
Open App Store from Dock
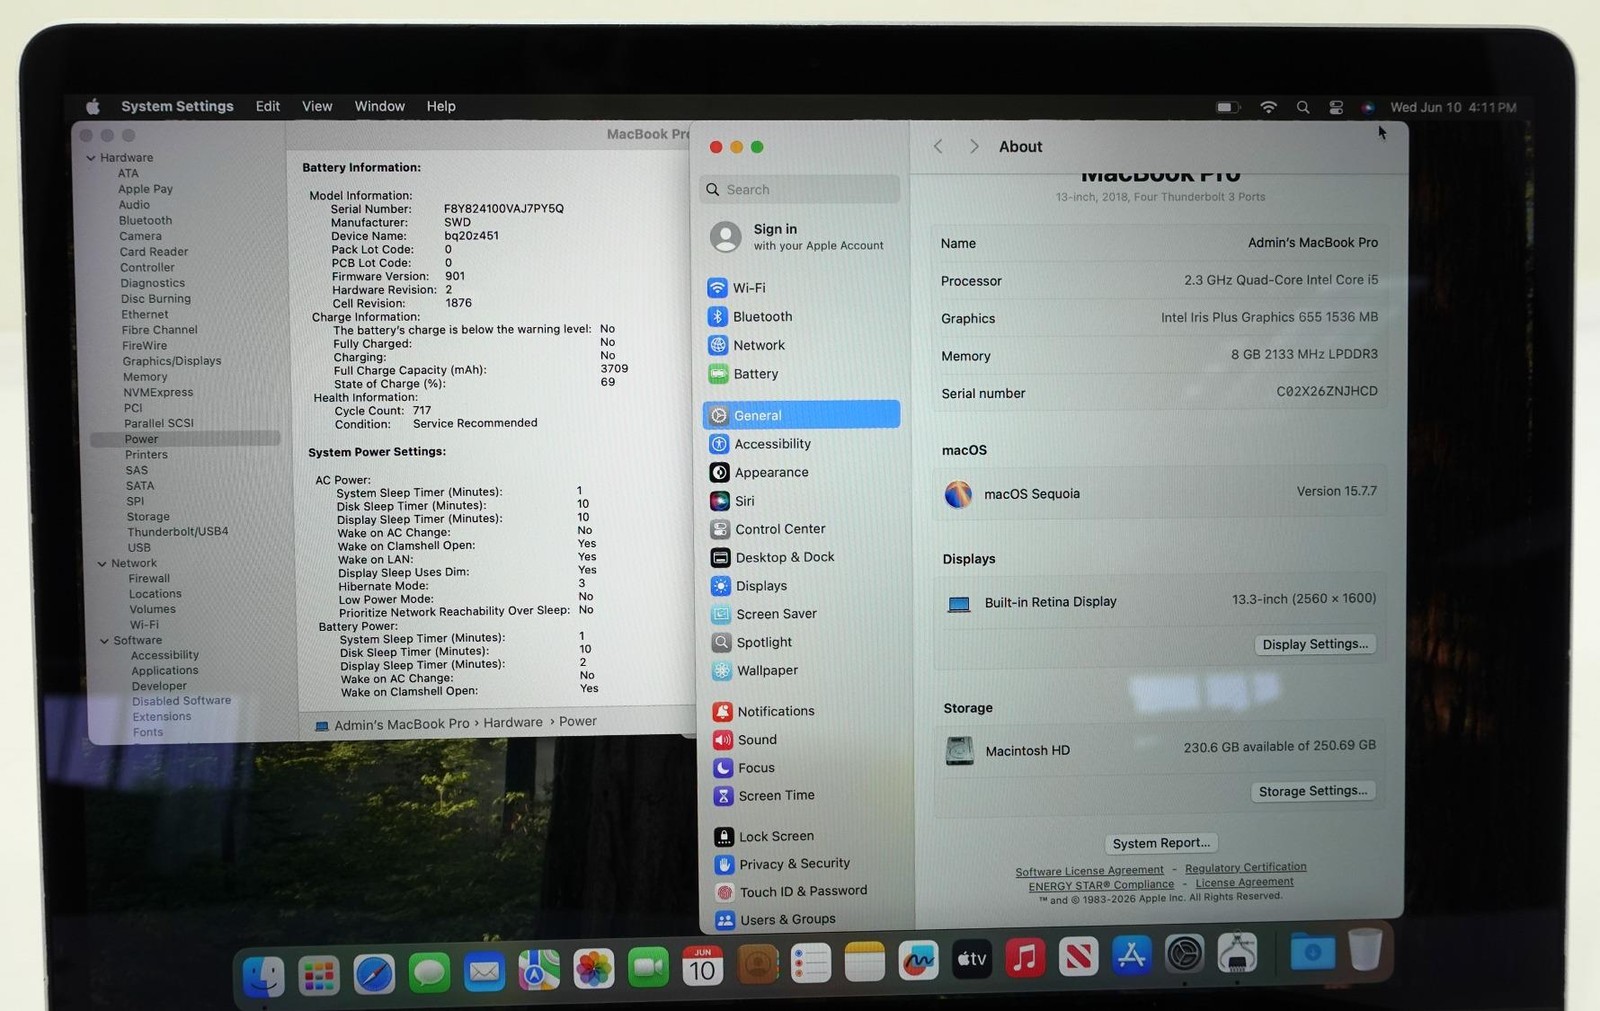click(x=1131, y=956)
